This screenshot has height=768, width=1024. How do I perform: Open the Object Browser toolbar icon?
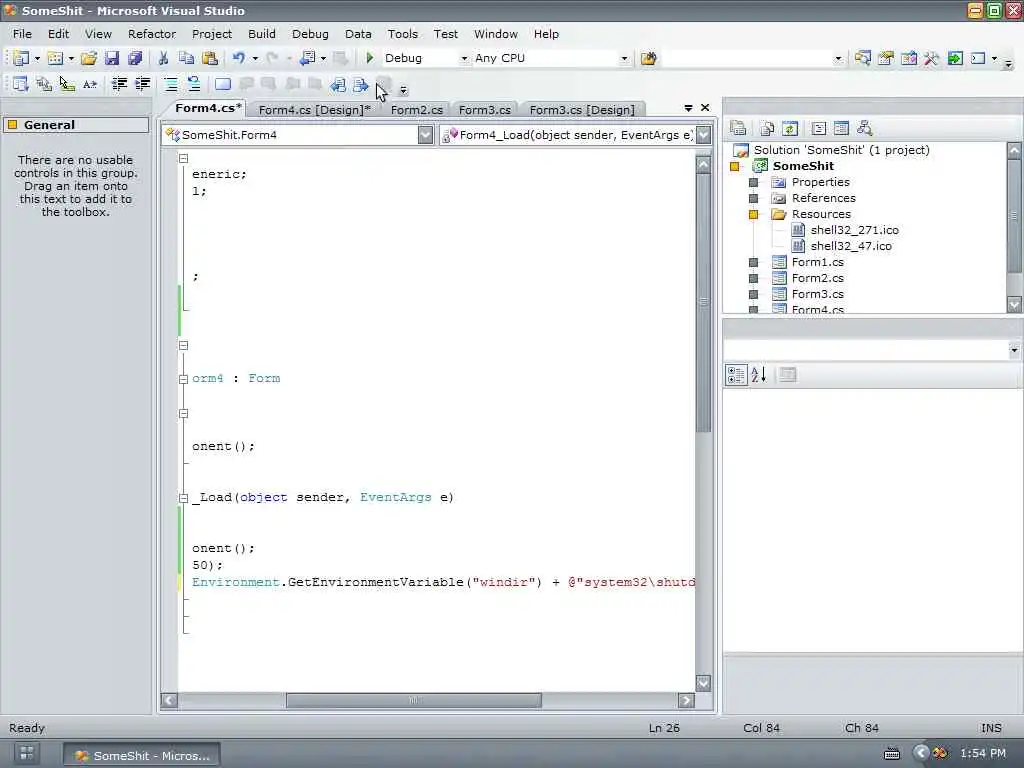(x=908, y=58)
